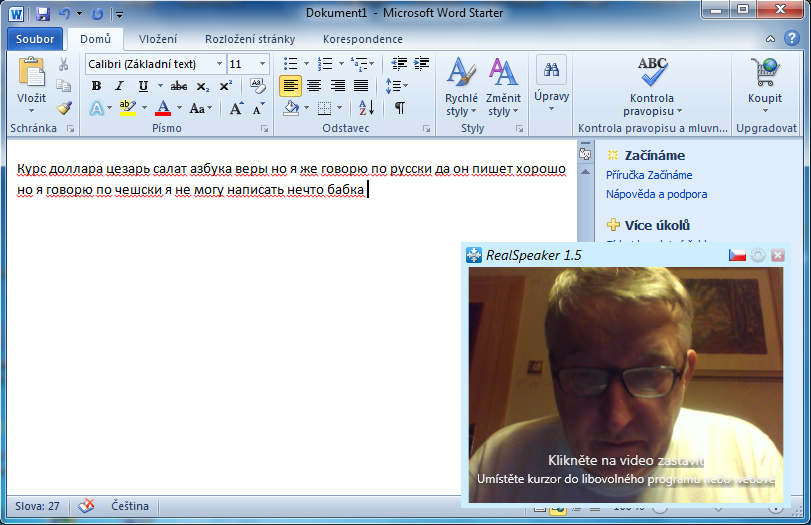Open the Korespondence tab
Image resolution: width=811 pixels, height=525 pixels.
click(x=363, y=39)
